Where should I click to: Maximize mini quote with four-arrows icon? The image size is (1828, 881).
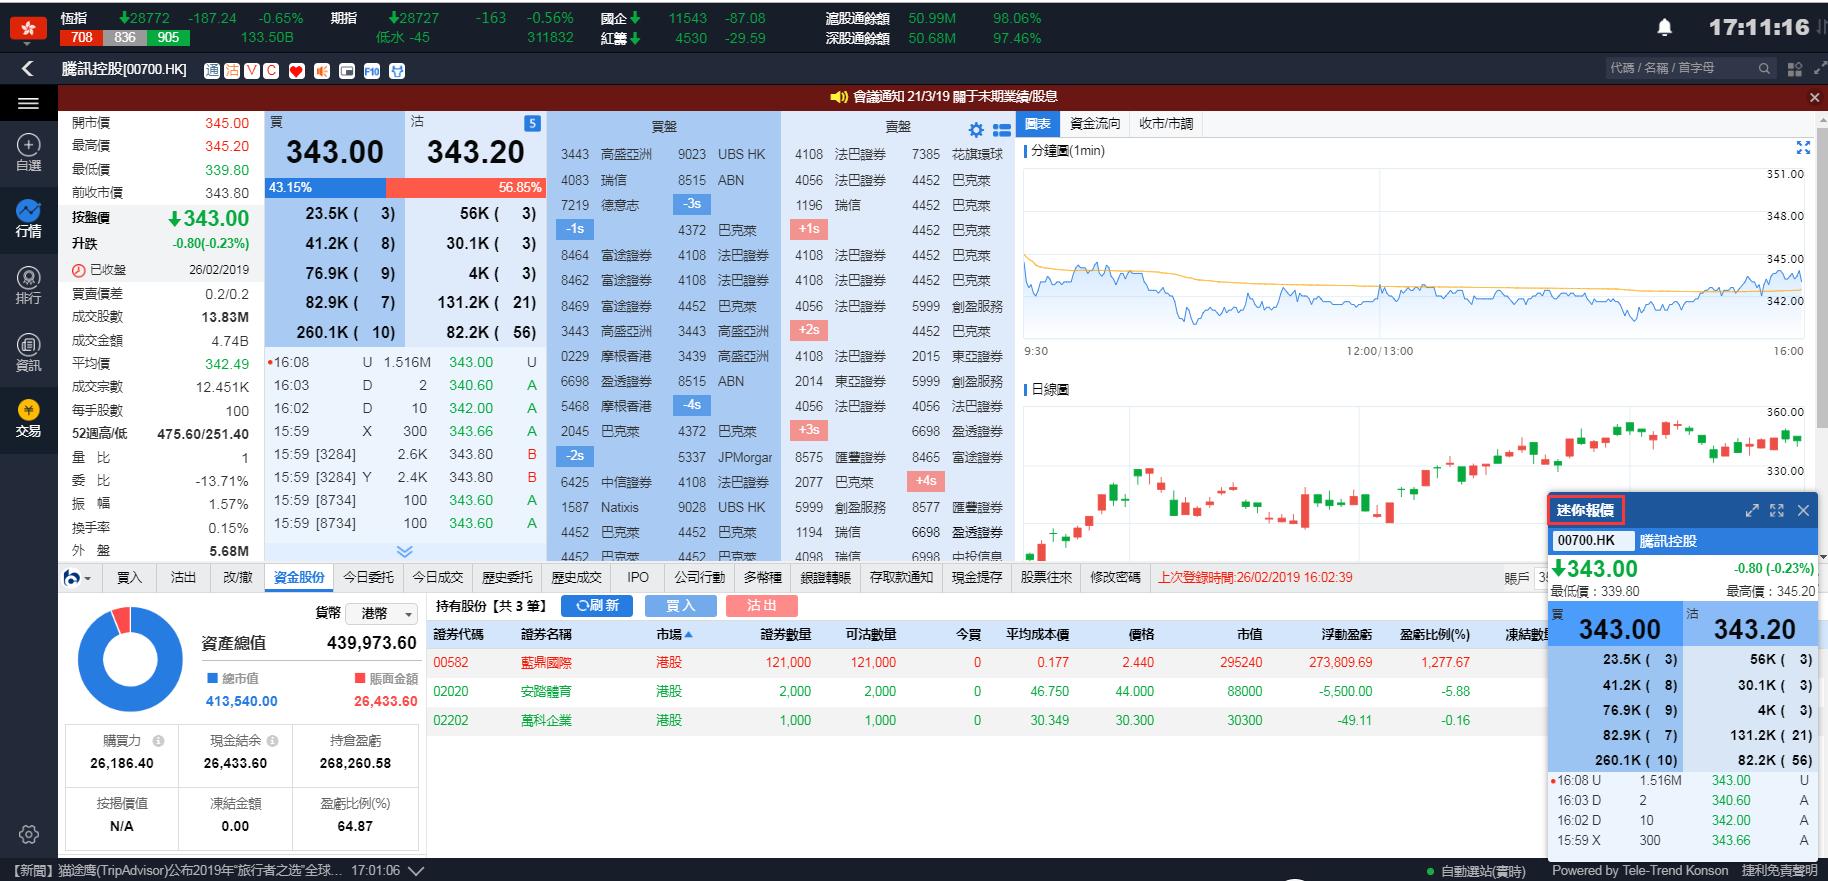click(1777, 510)
